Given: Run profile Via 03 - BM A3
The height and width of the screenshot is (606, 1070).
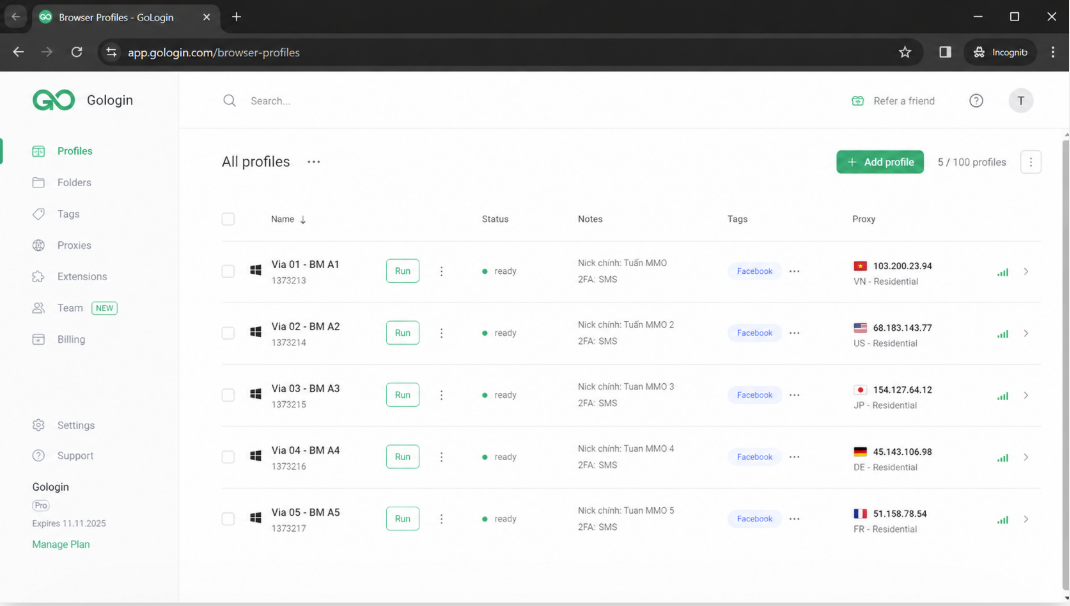Looking at the screenshot, I should click(403, 395).
